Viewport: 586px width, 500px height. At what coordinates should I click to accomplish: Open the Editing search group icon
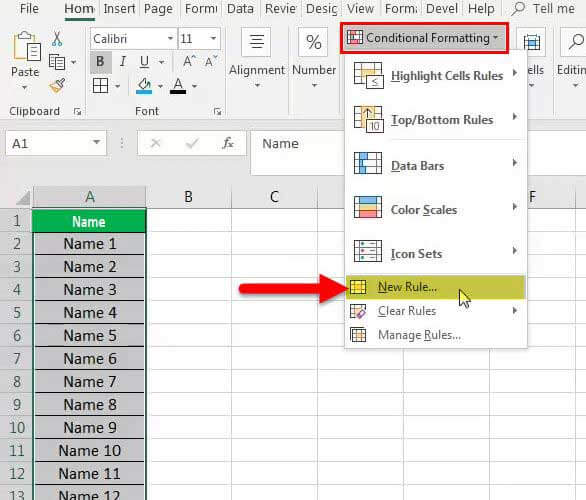[575, 42]
